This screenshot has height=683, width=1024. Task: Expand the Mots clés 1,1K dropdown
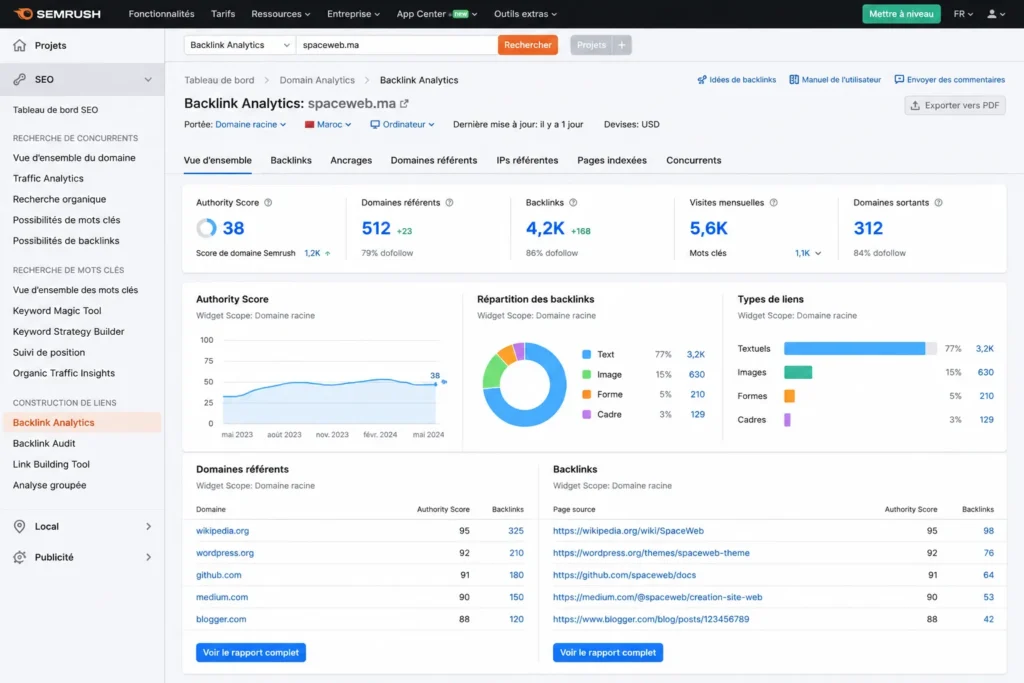click(x=808, y=253)
